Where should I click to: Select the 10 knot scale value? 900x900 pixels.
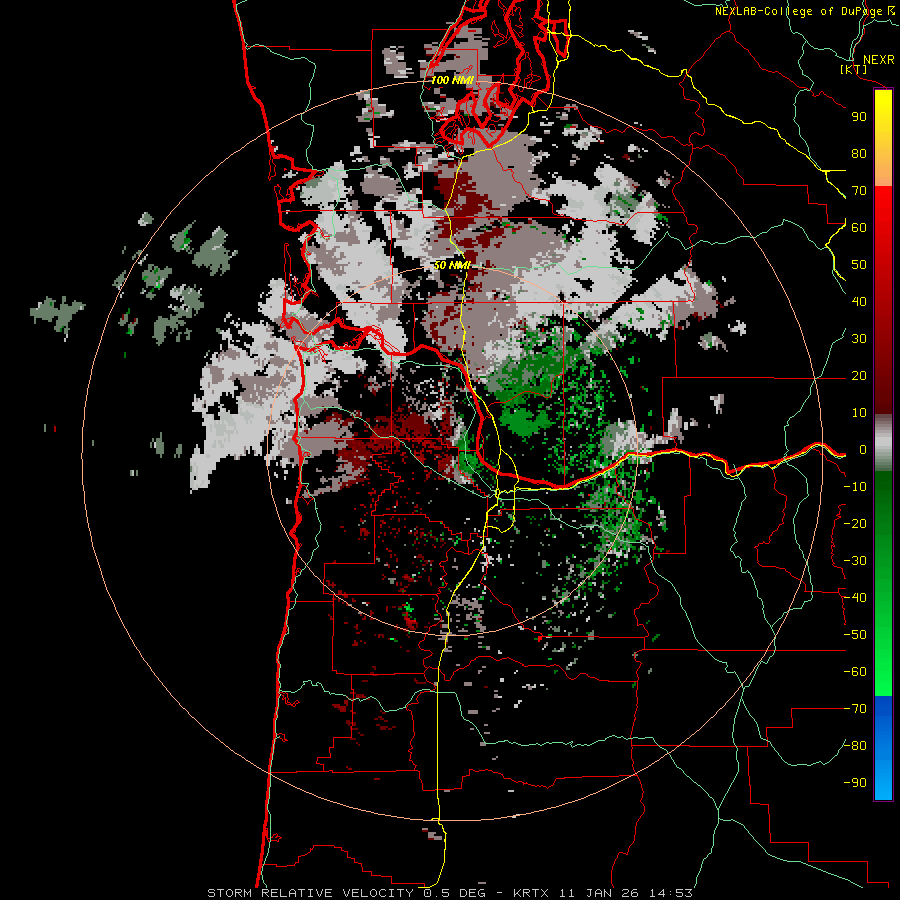(859, 413)
